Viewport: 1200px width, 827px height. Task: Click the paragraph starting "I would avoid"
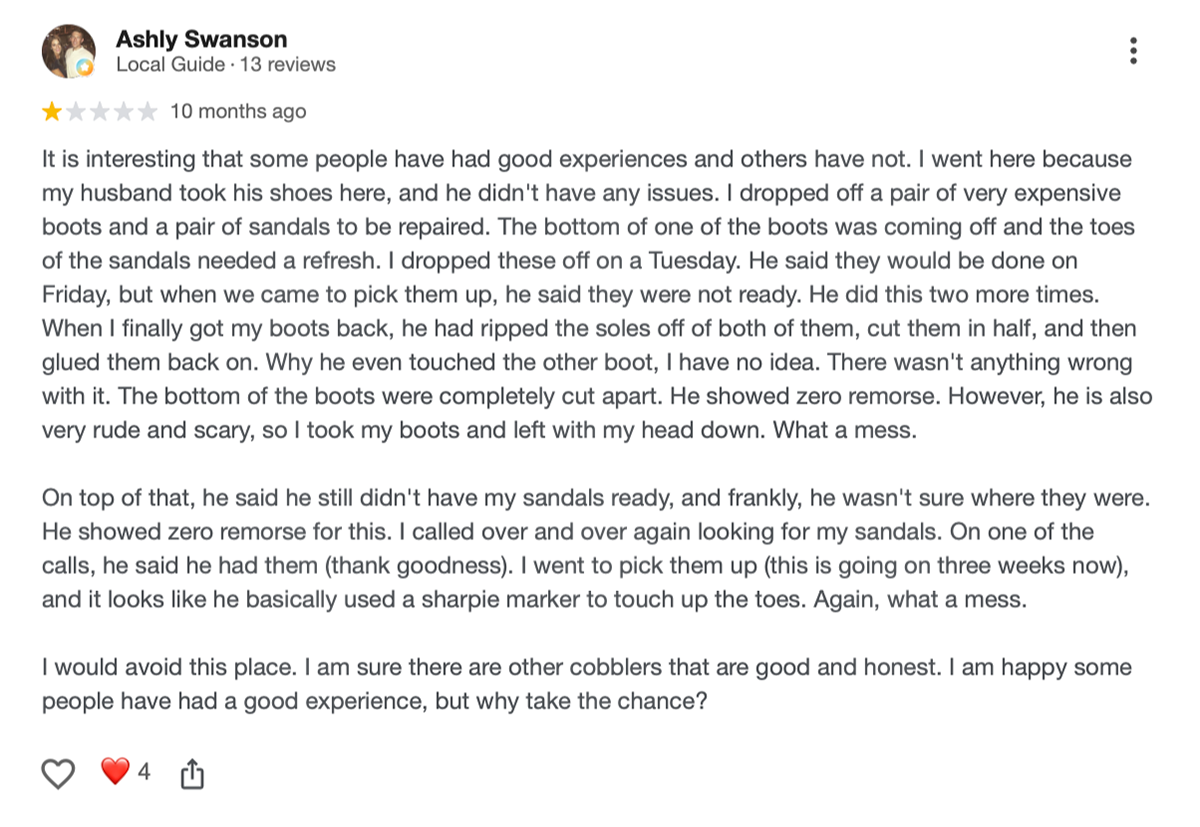[x=587, y=684]
